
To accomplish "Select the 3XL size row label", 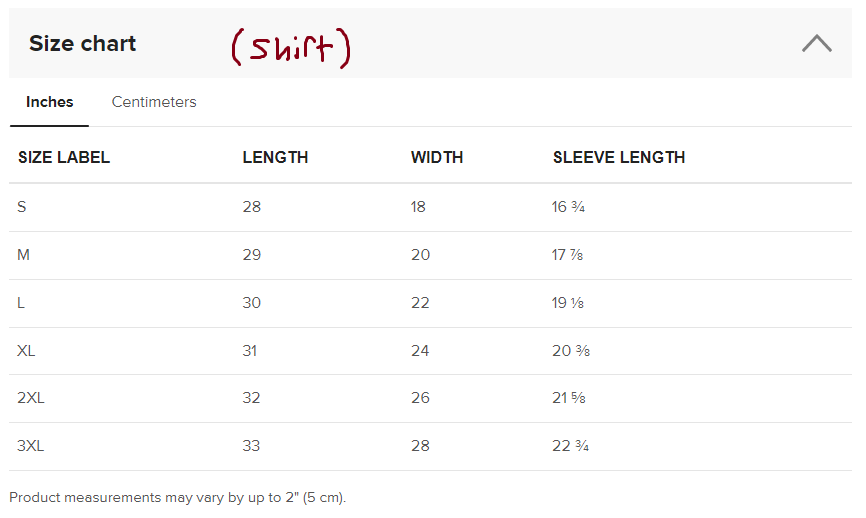I will click(31, 446).
